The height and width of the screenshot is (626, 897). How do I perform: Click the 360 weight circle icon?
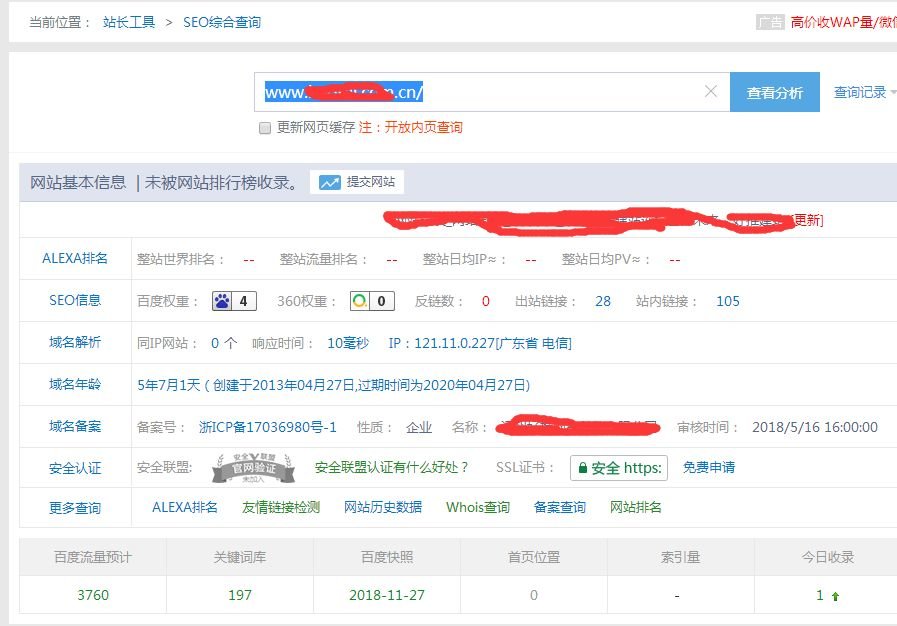(362, 299)
